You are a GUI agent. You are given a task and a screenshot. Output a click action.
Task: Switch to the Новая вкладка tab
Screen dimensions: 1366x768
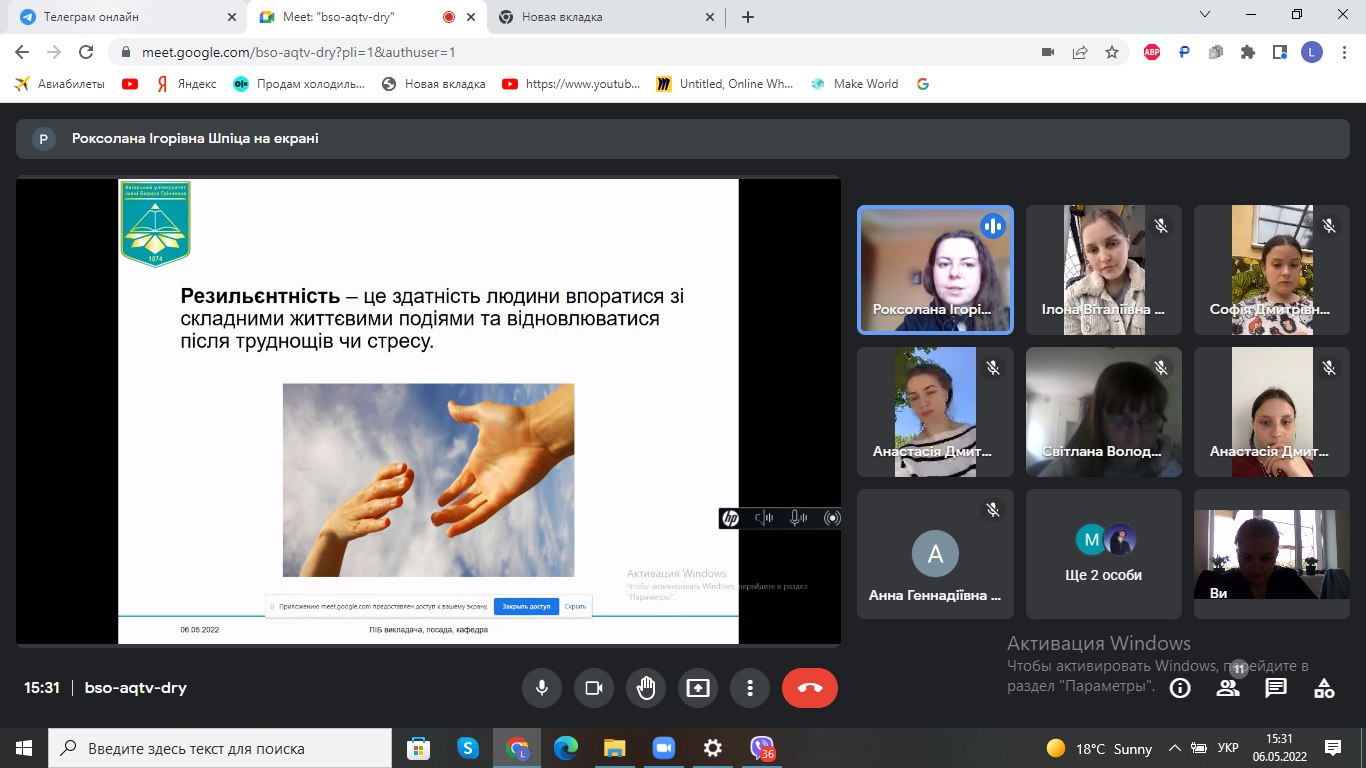click(604, 17)
